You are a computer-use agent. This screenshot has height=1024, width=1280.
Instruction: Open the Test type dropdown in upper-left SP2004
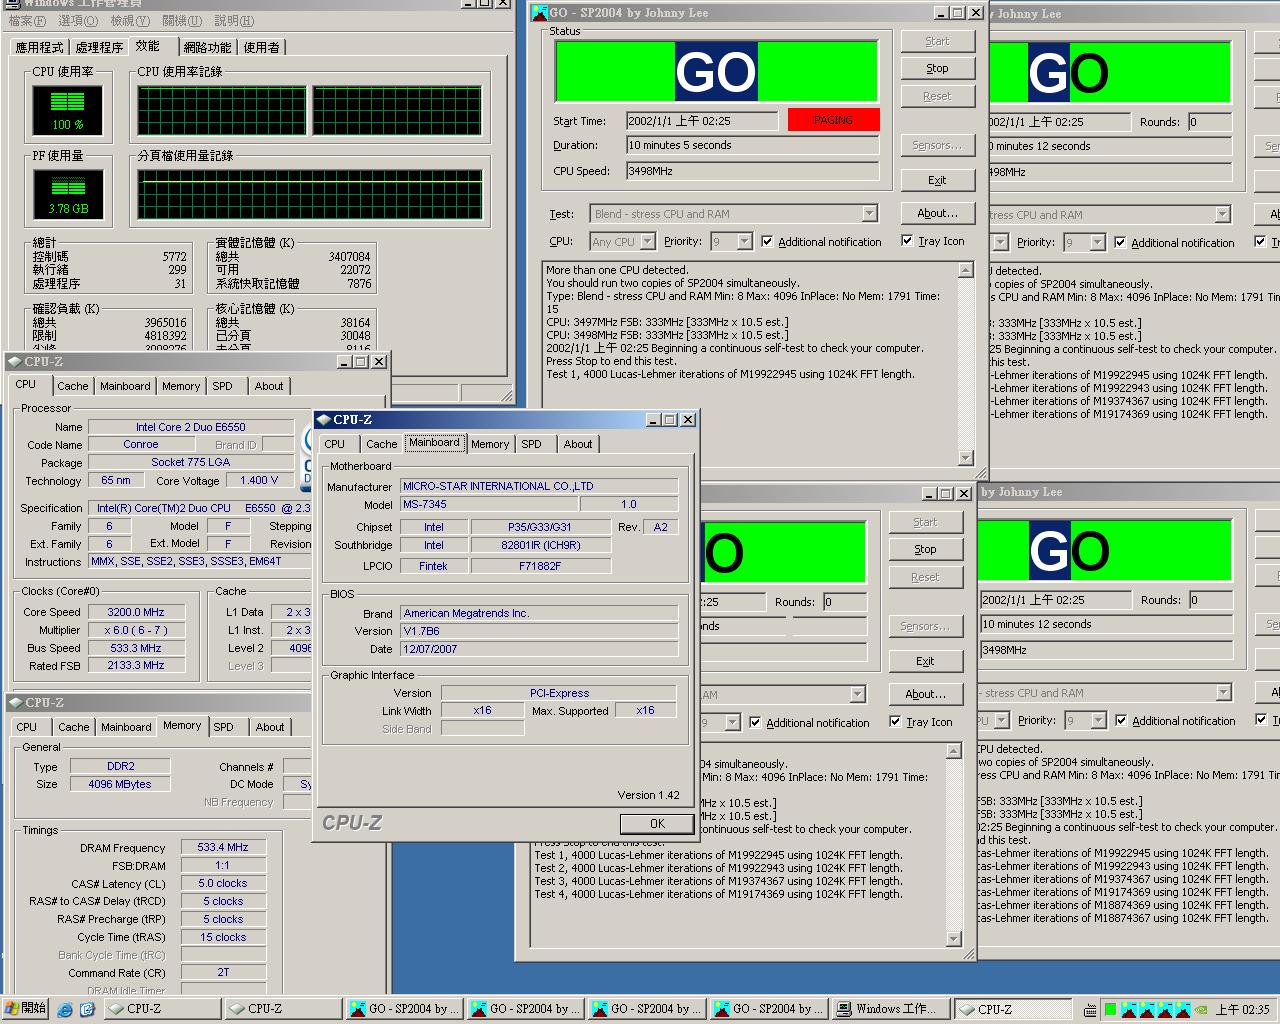(x=869, y=213)
